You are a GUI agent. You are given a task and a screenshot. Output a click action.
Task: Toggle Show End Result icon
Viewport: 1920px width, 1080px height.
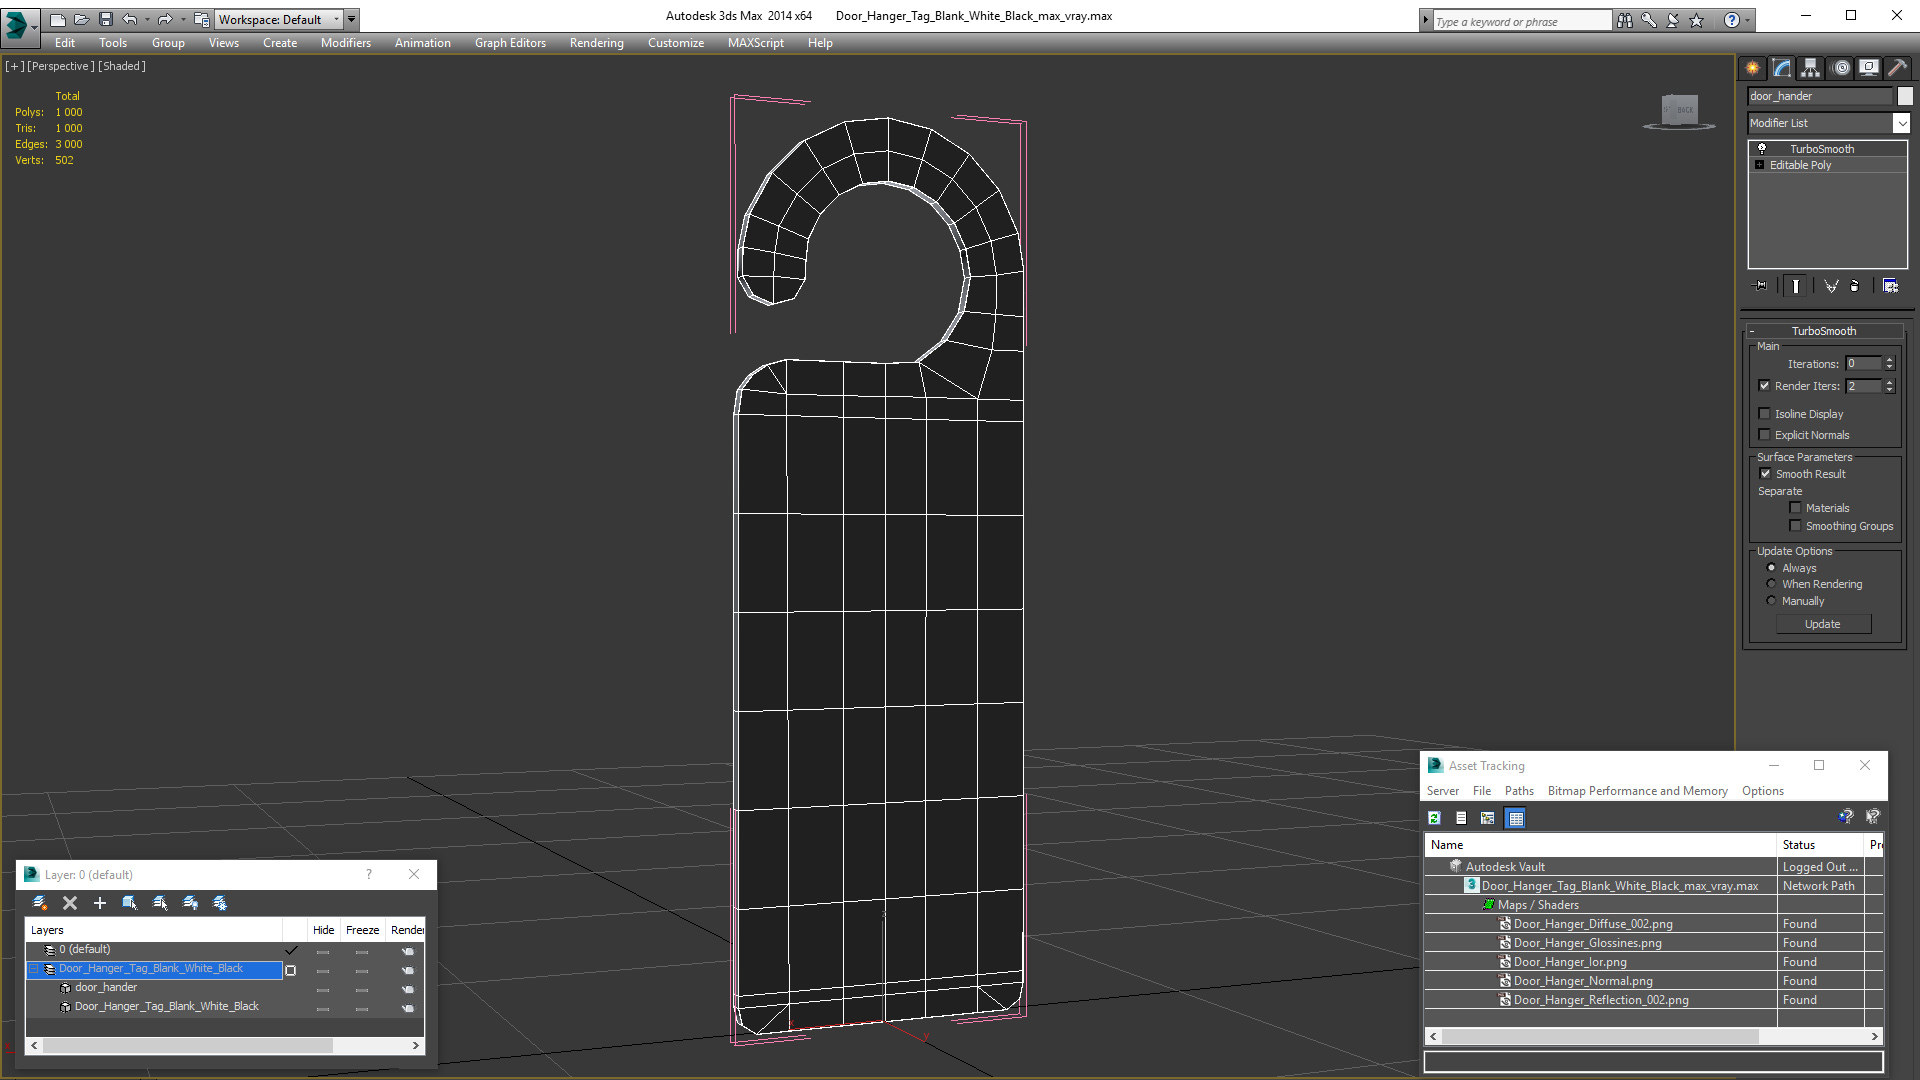click(x=1796, y=286)
